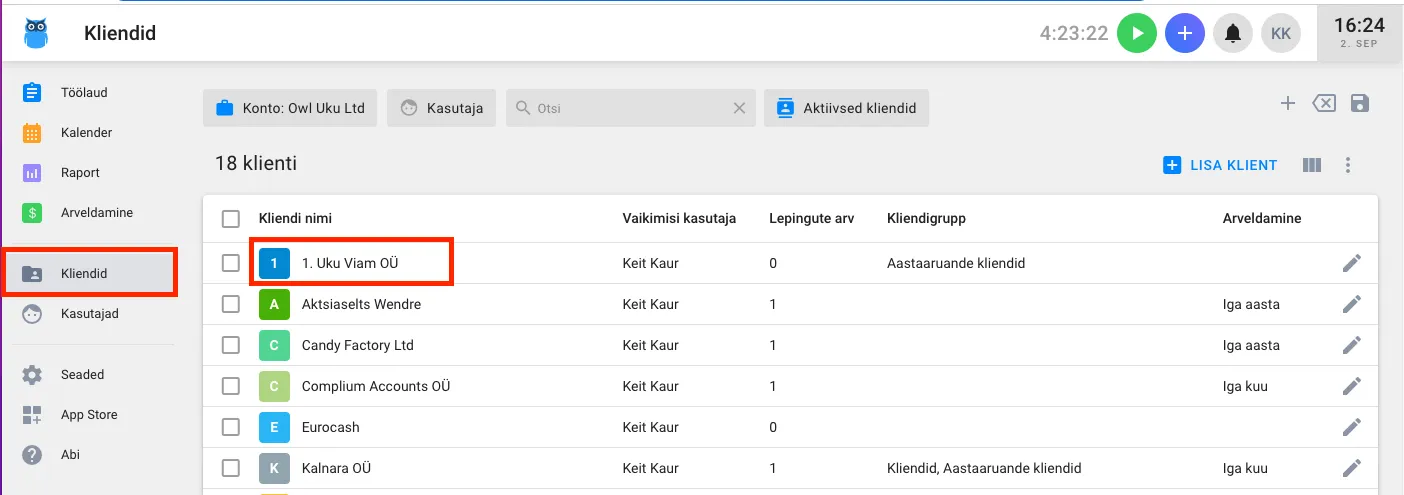
Task: Check the Eurocash row checkbox
Action: pos(231,427)
